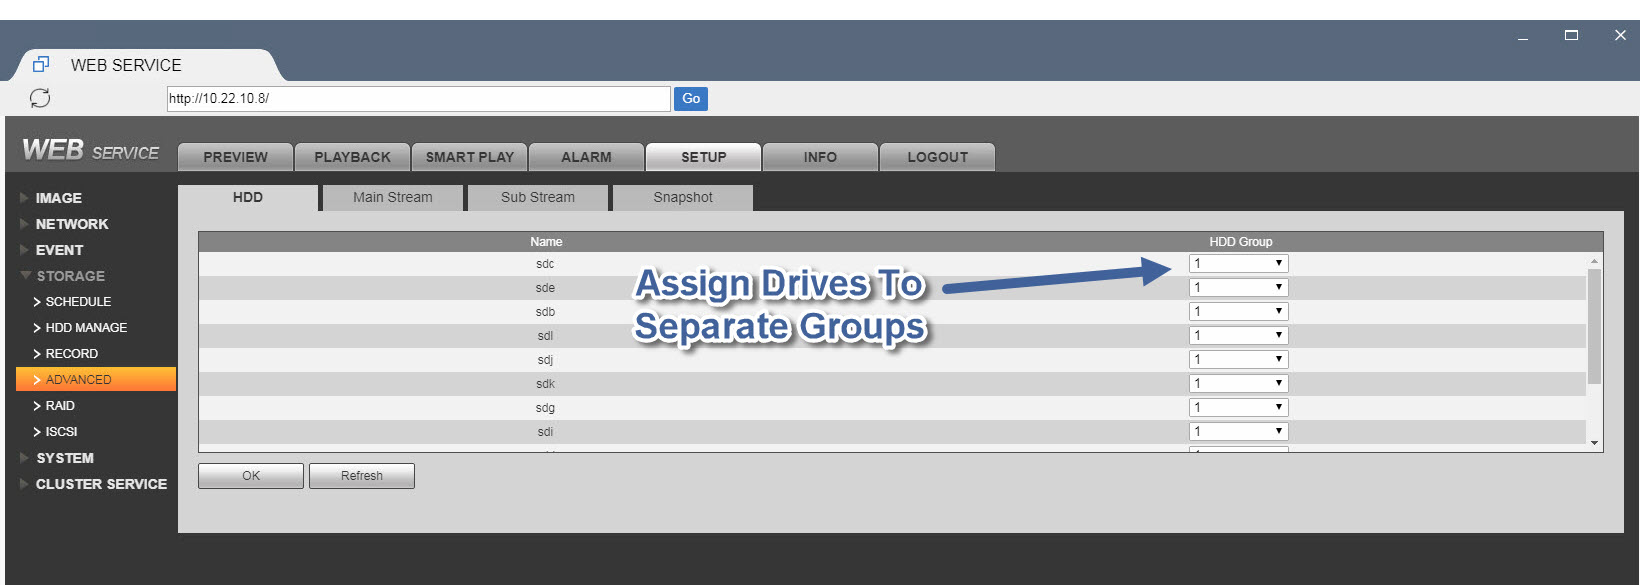Viewport: 1640px width, 585px height.
Task: Click the window restore icon in tab
Action: point(41,65)
